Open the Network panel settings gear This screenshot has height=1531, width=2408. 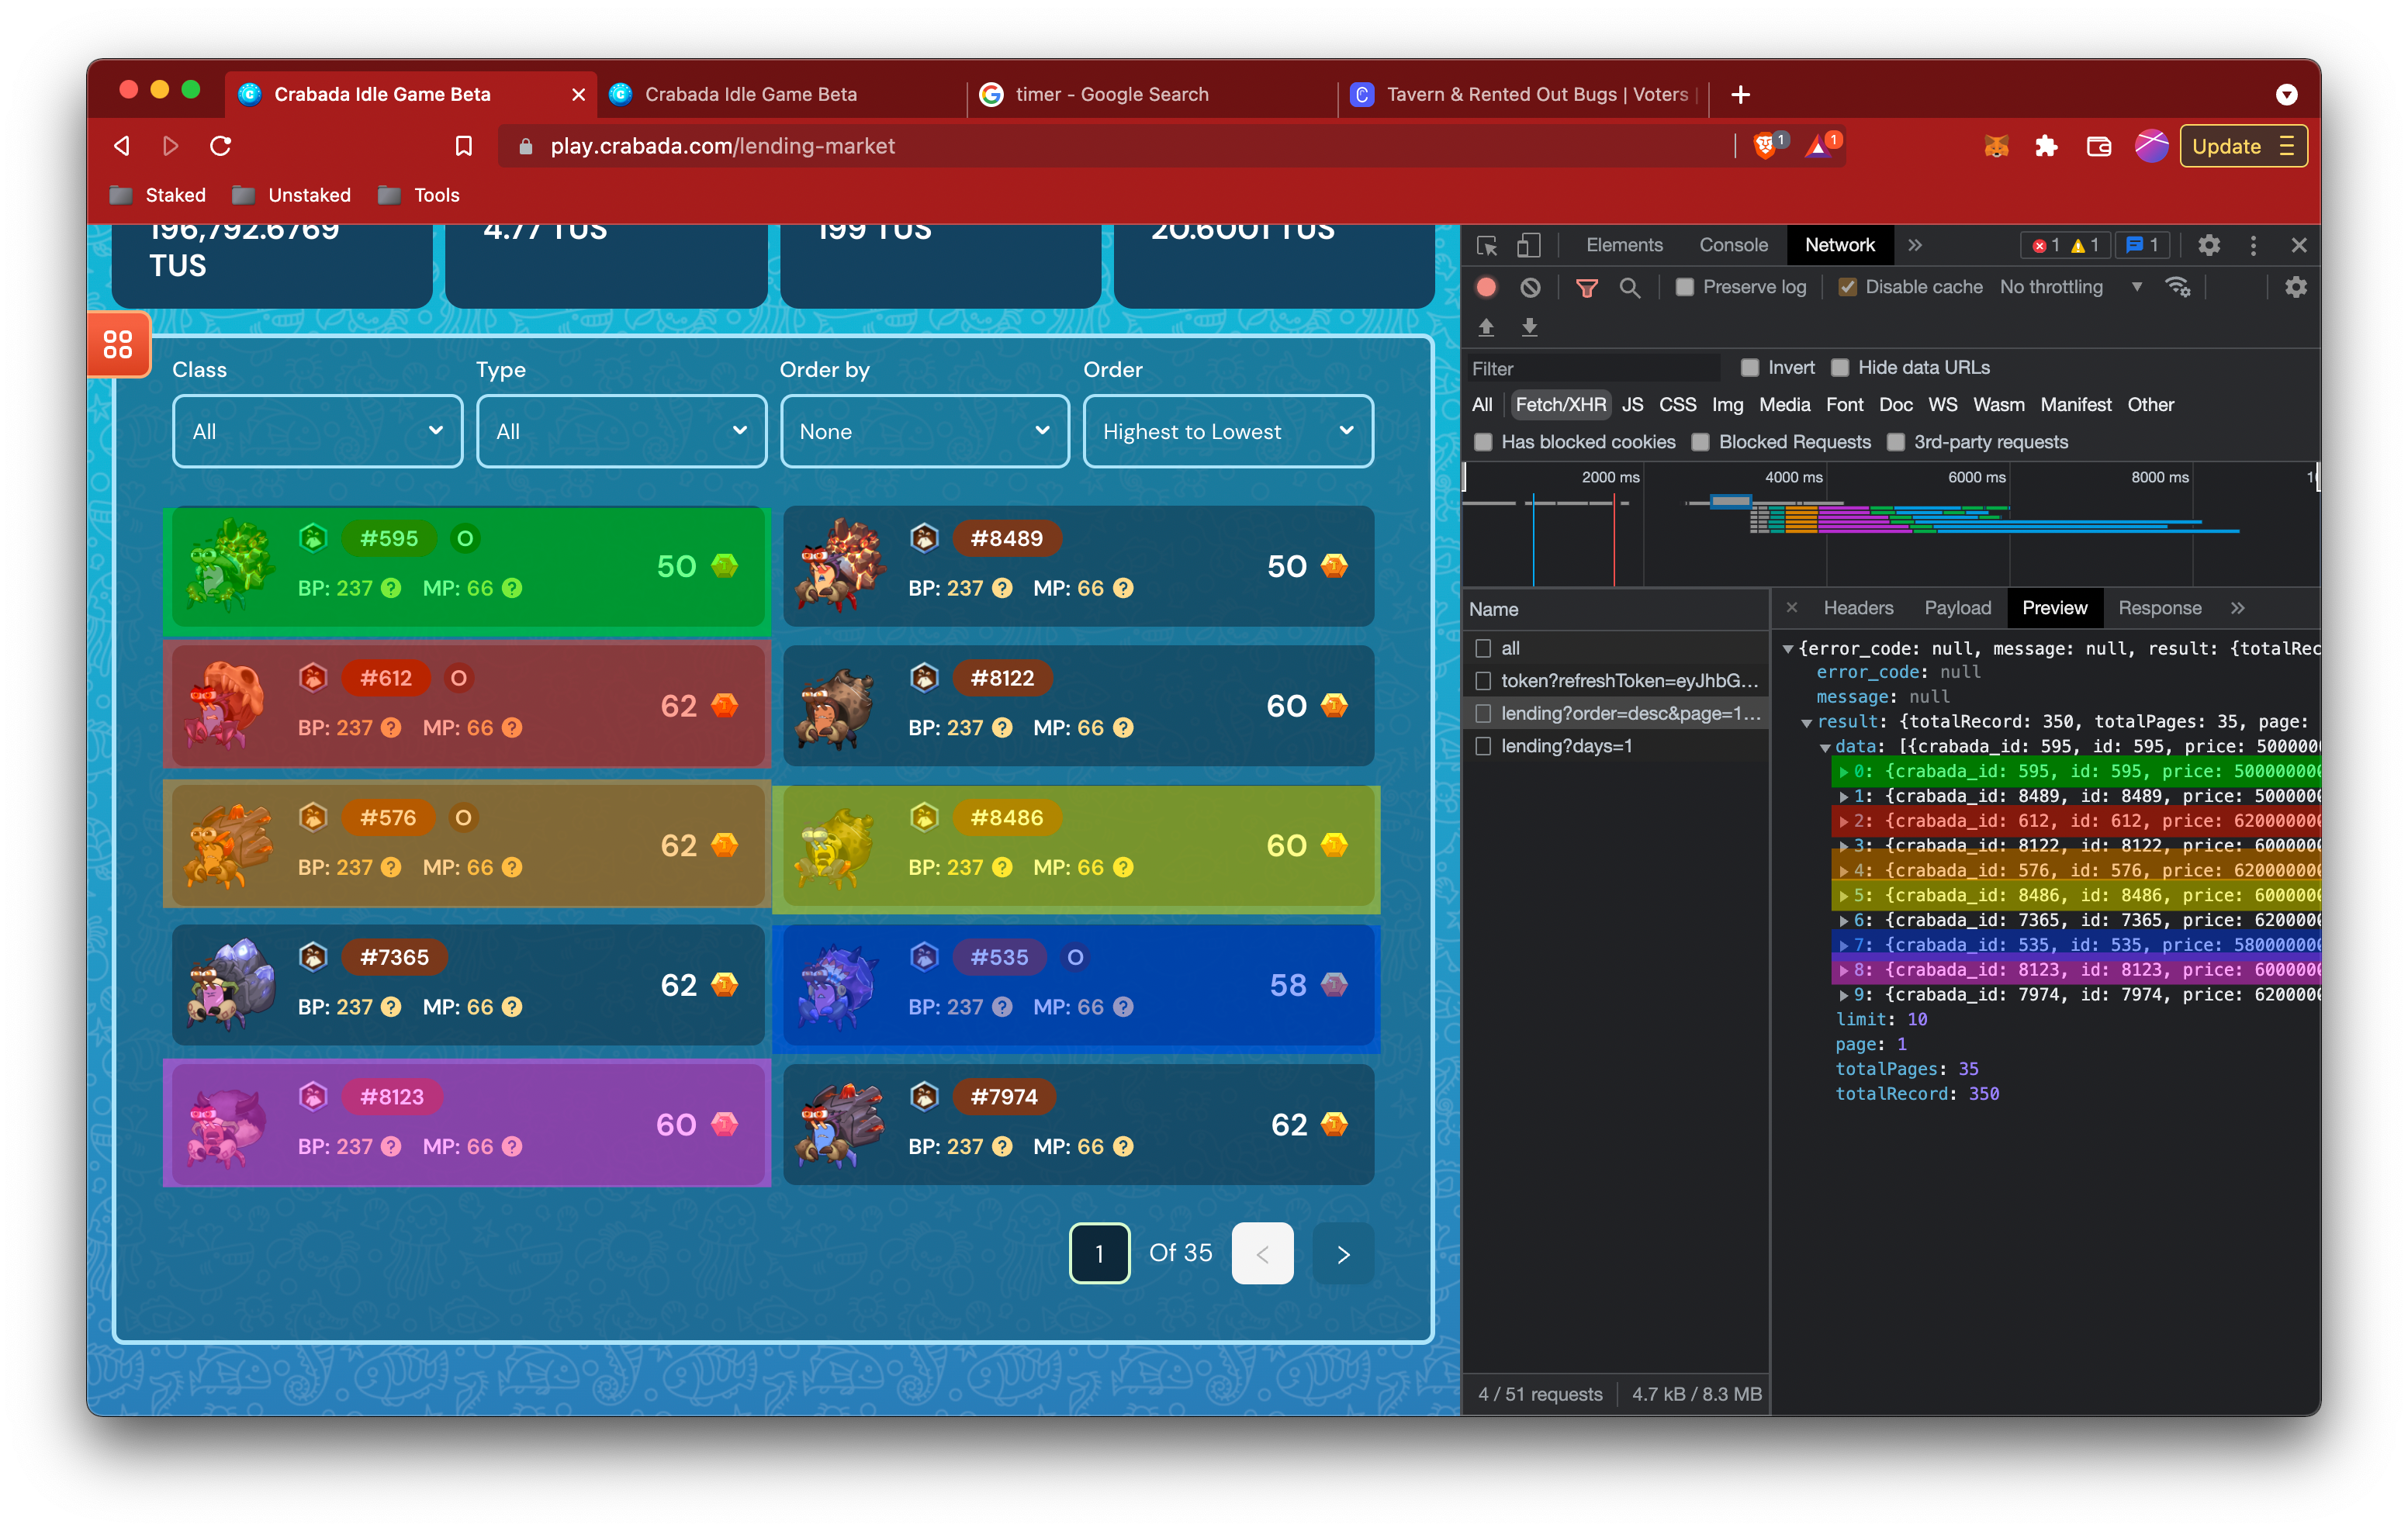pos(2295,287)
